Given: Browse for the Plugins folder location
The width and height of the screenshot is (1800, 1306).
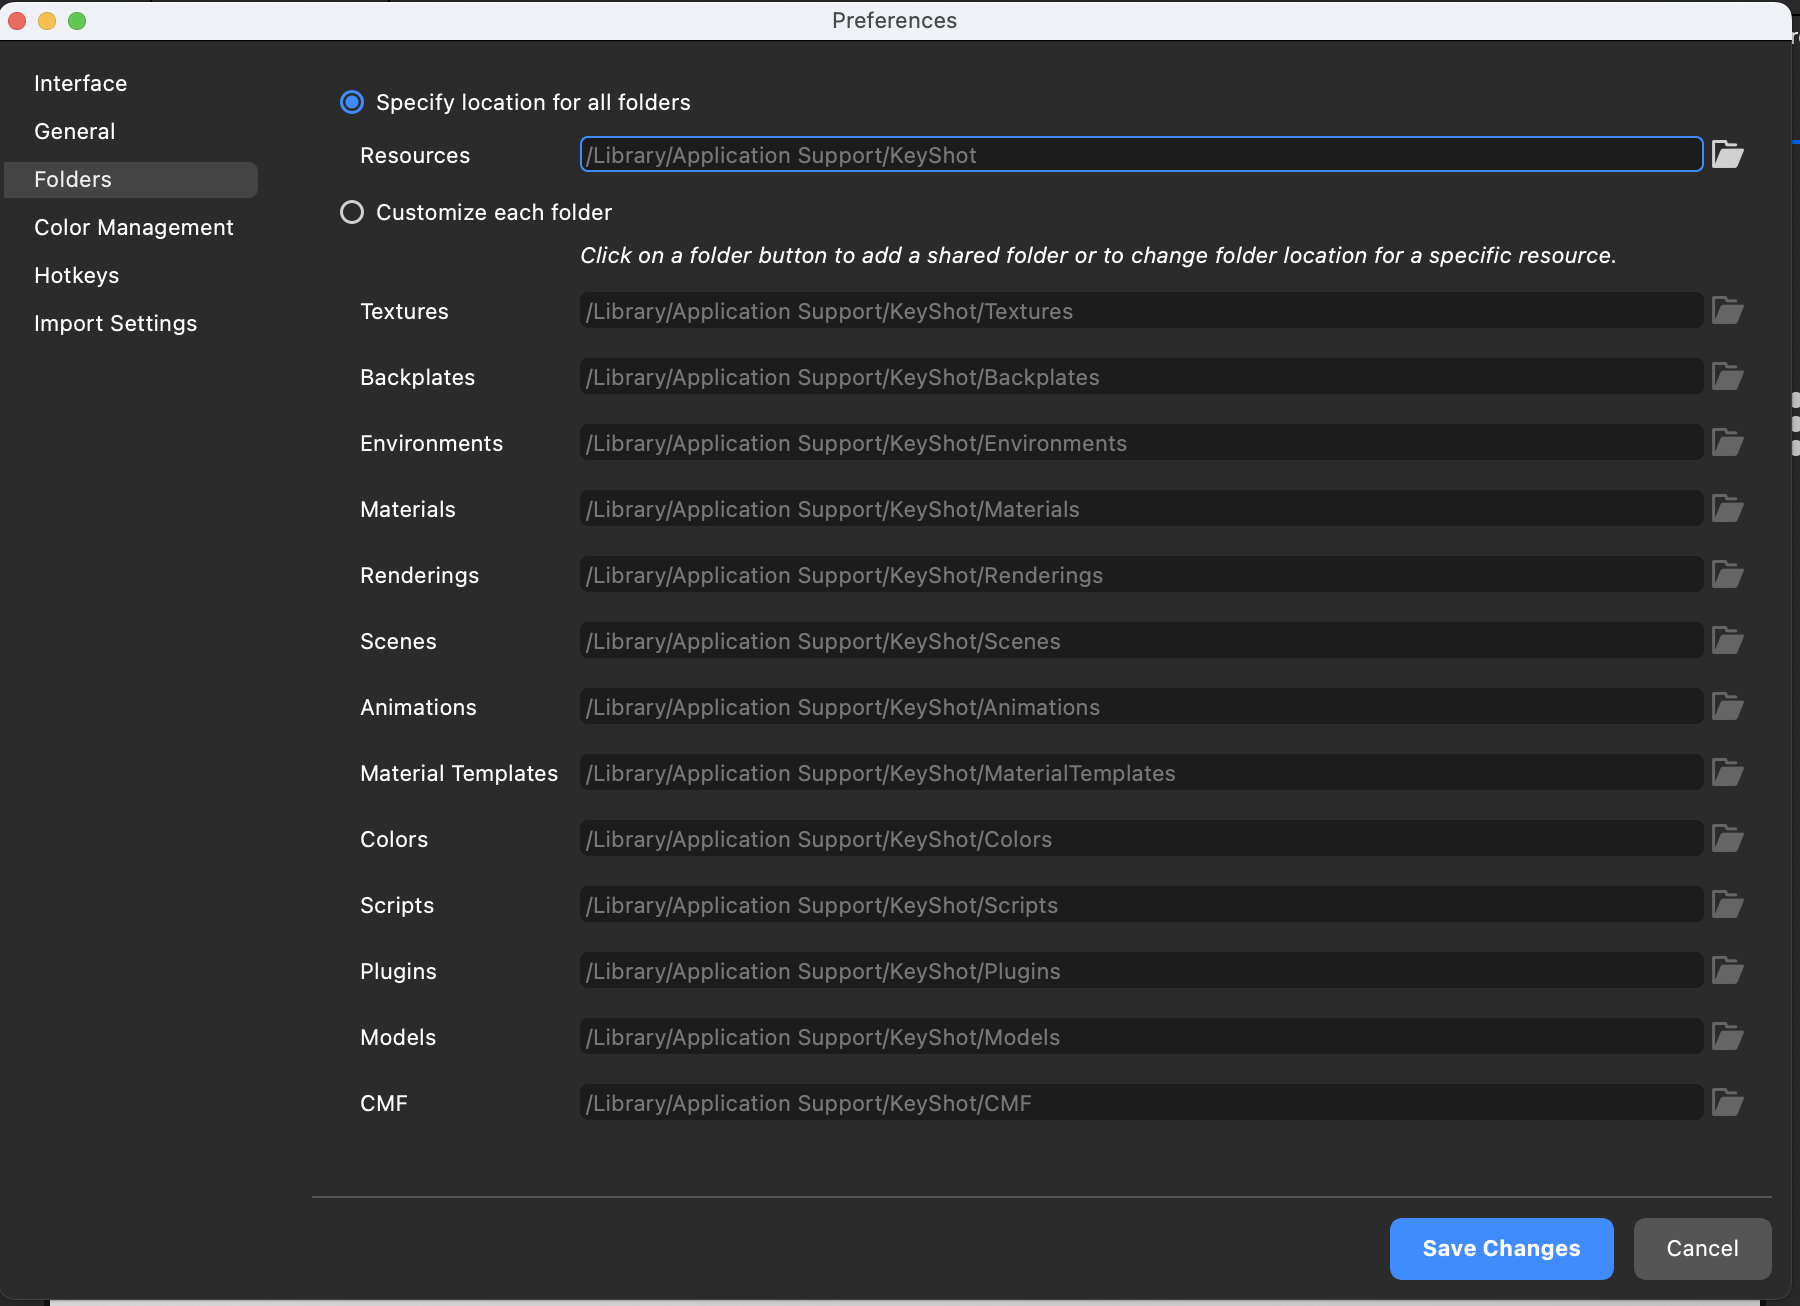Looking at the screenshot, I should pyautogui.click(x=1727, y=970).
